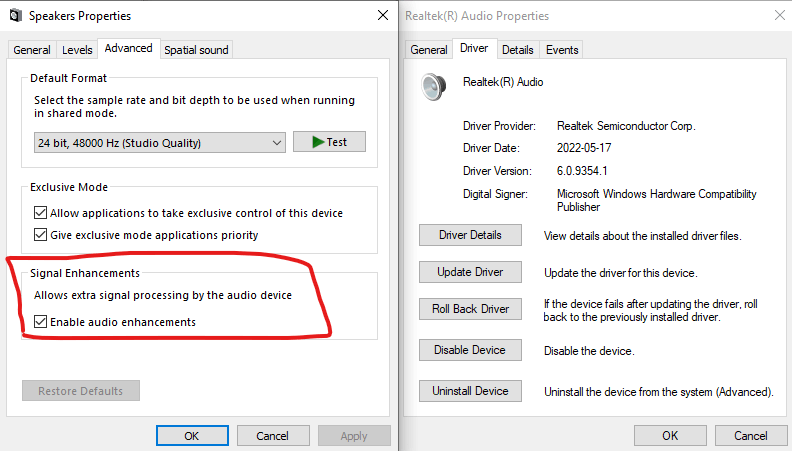This screenshot has height=451, width=792.
Task: Open the Events tab
Action: tap(562, 50)
